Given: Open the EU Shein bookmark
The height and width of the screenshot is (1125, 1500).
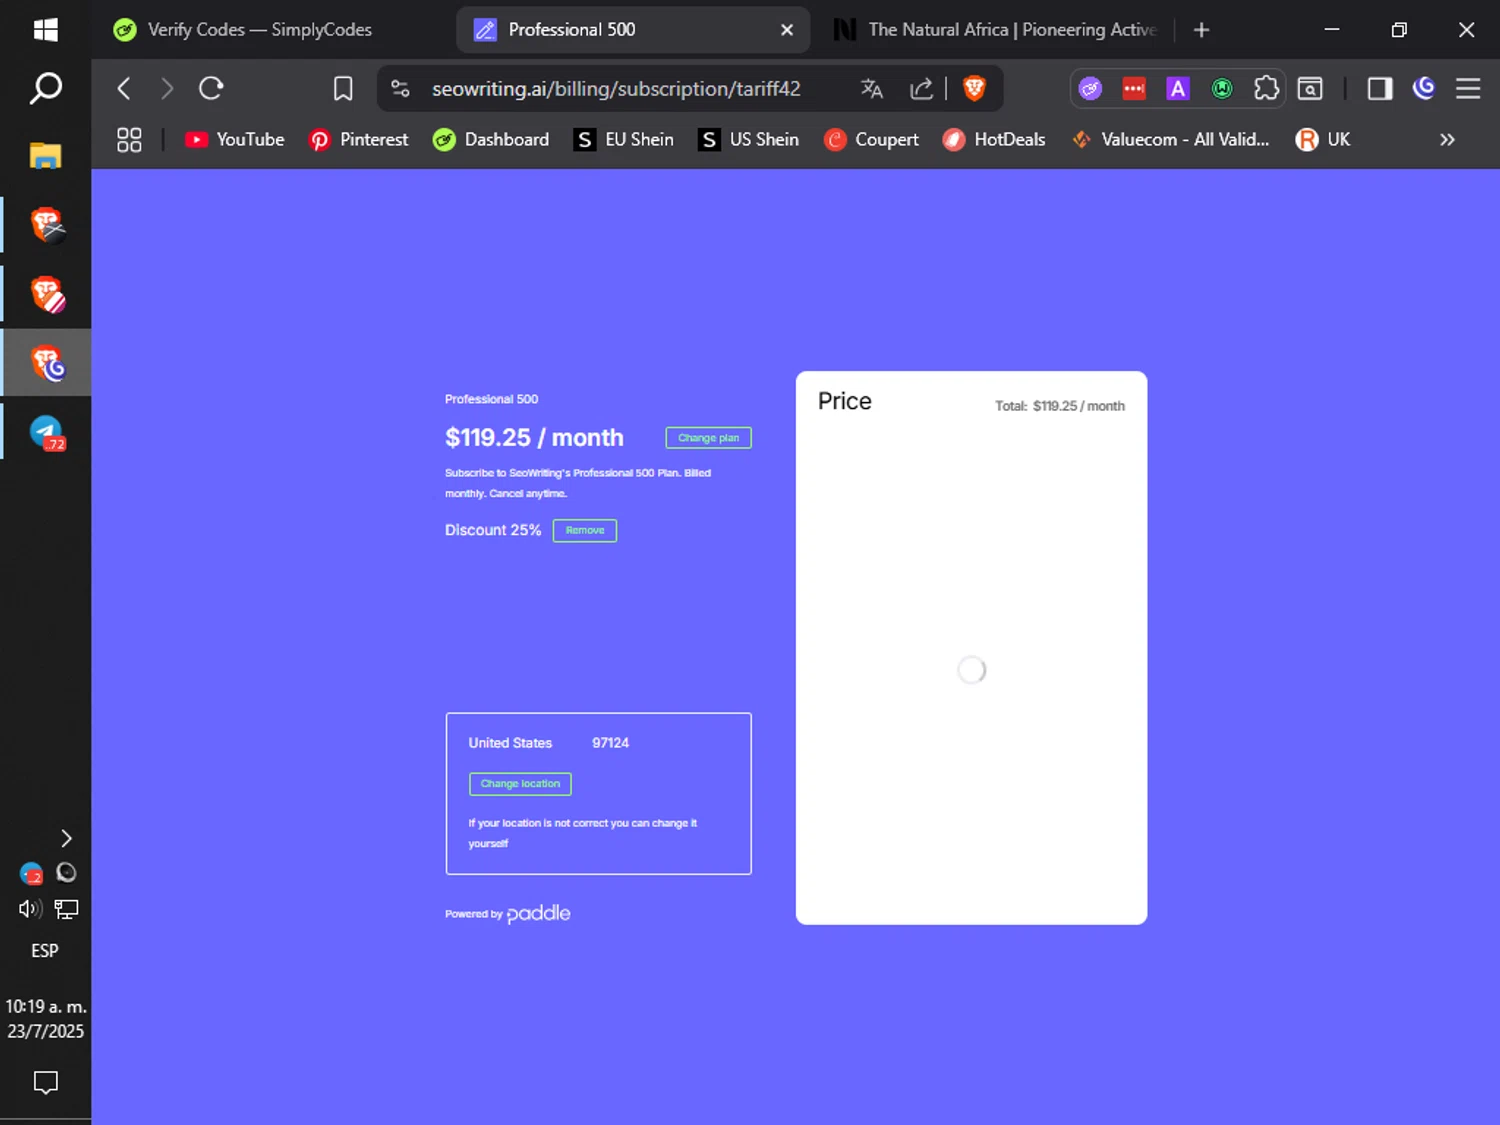Looking at the screenshot, I should tap(624, 140).
